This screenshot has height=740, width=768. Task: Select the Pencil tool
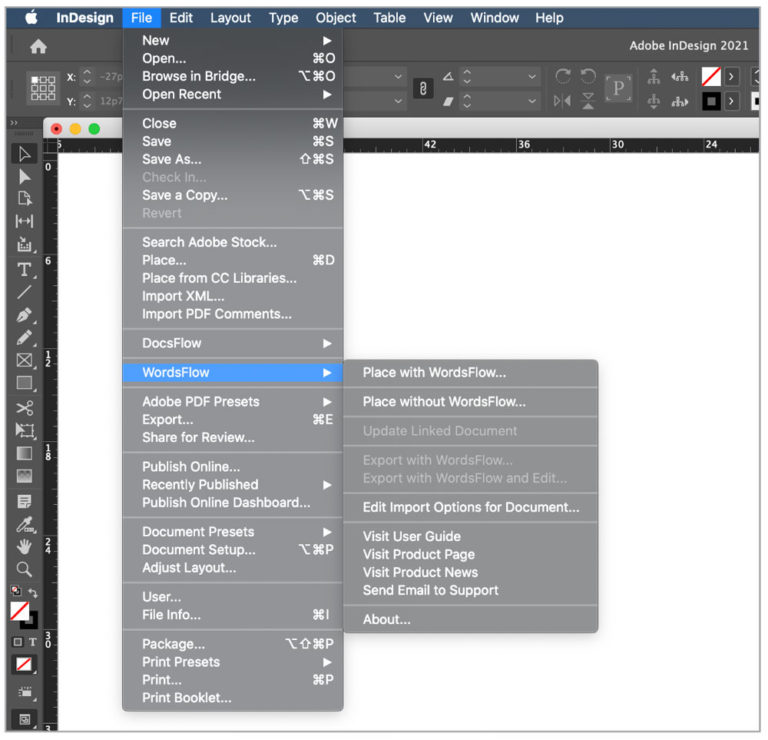[24, 337]
